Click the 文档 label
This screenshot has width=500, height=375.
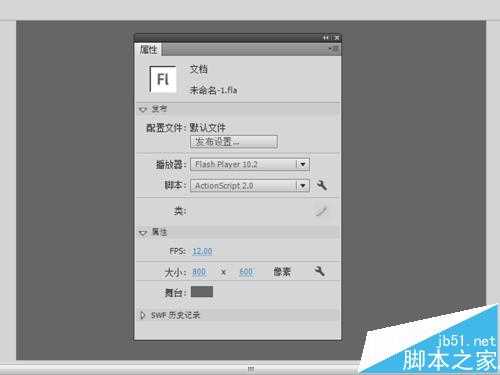[x=199, y=69]
